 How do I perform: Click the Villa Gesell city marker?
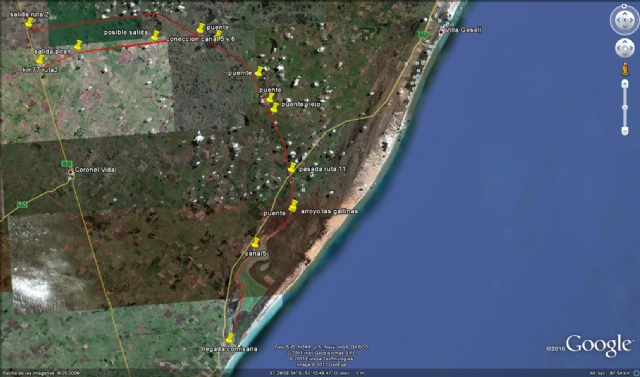(x=441, y=32)
